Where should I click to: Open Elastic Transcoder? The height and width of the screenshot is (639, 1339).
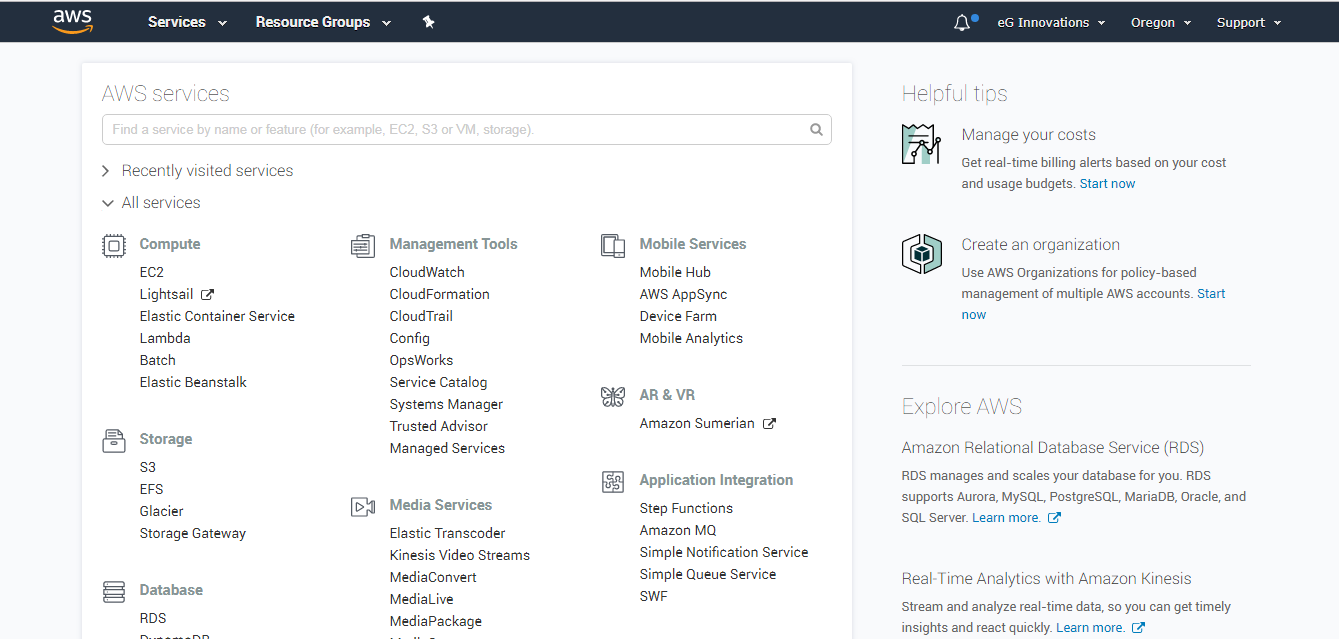pos(448,533)
